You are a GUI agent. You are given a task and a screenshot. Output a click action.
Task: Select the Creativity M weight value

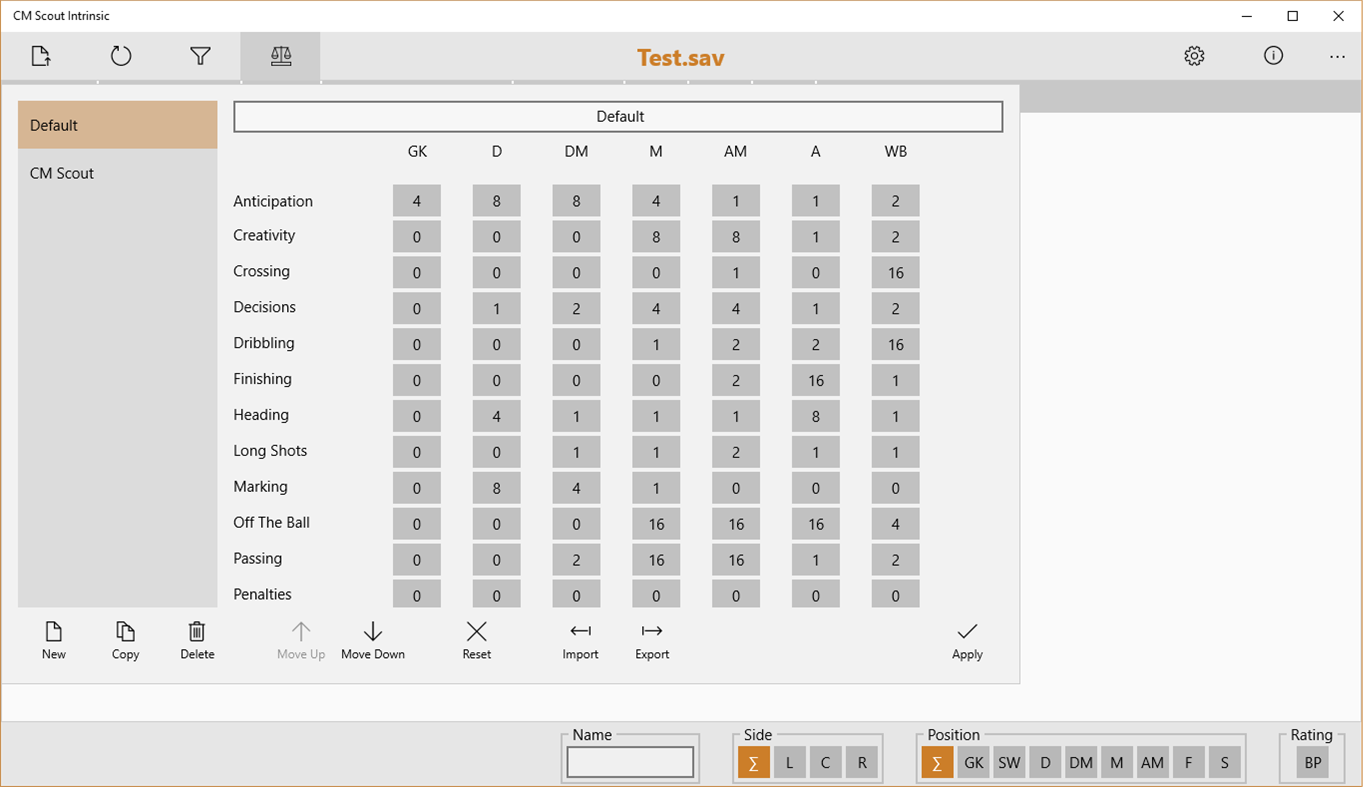[x=656, y=237]
